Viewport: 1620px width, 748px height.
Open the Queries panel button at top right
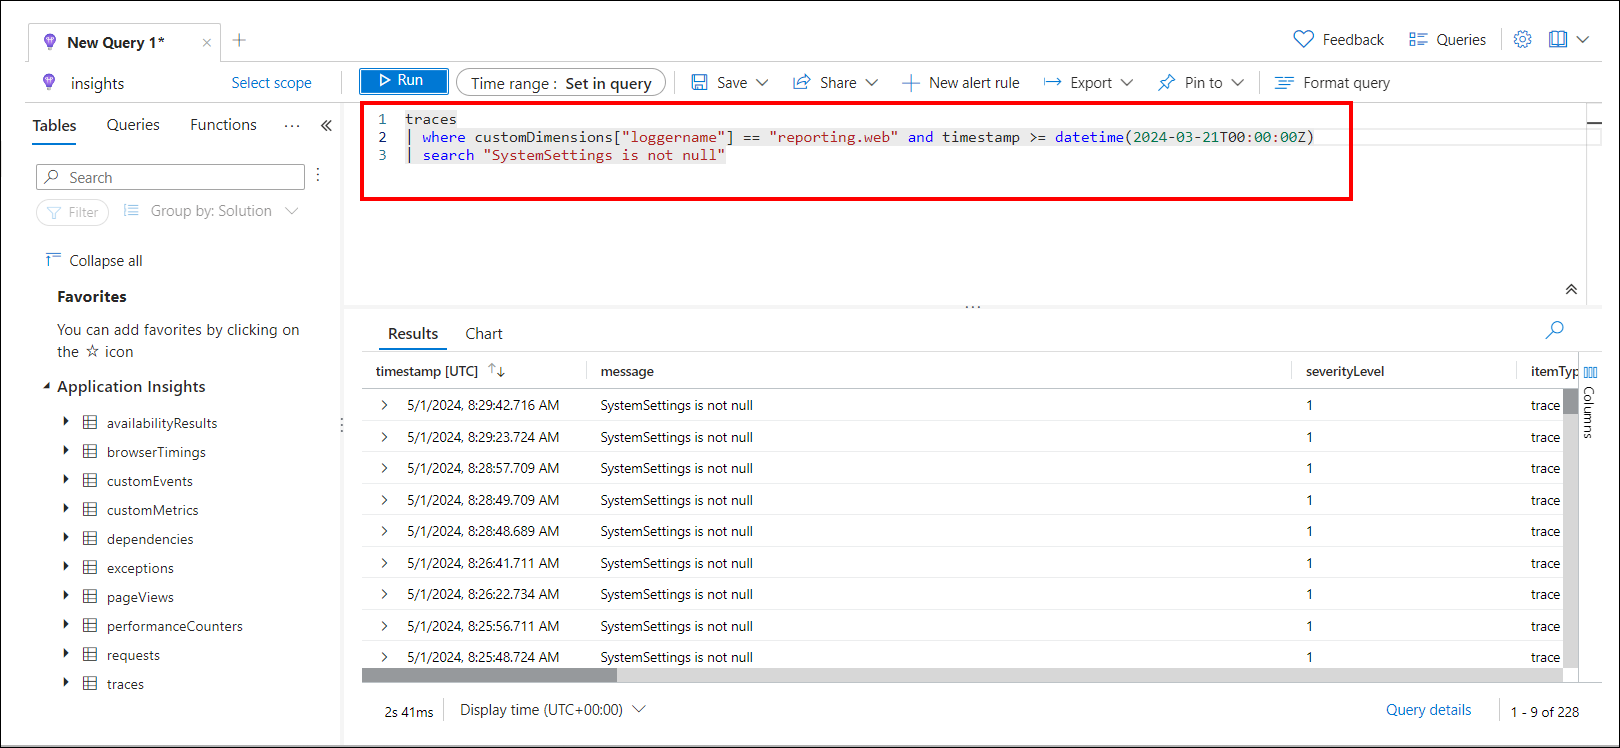pos(1447,39)
